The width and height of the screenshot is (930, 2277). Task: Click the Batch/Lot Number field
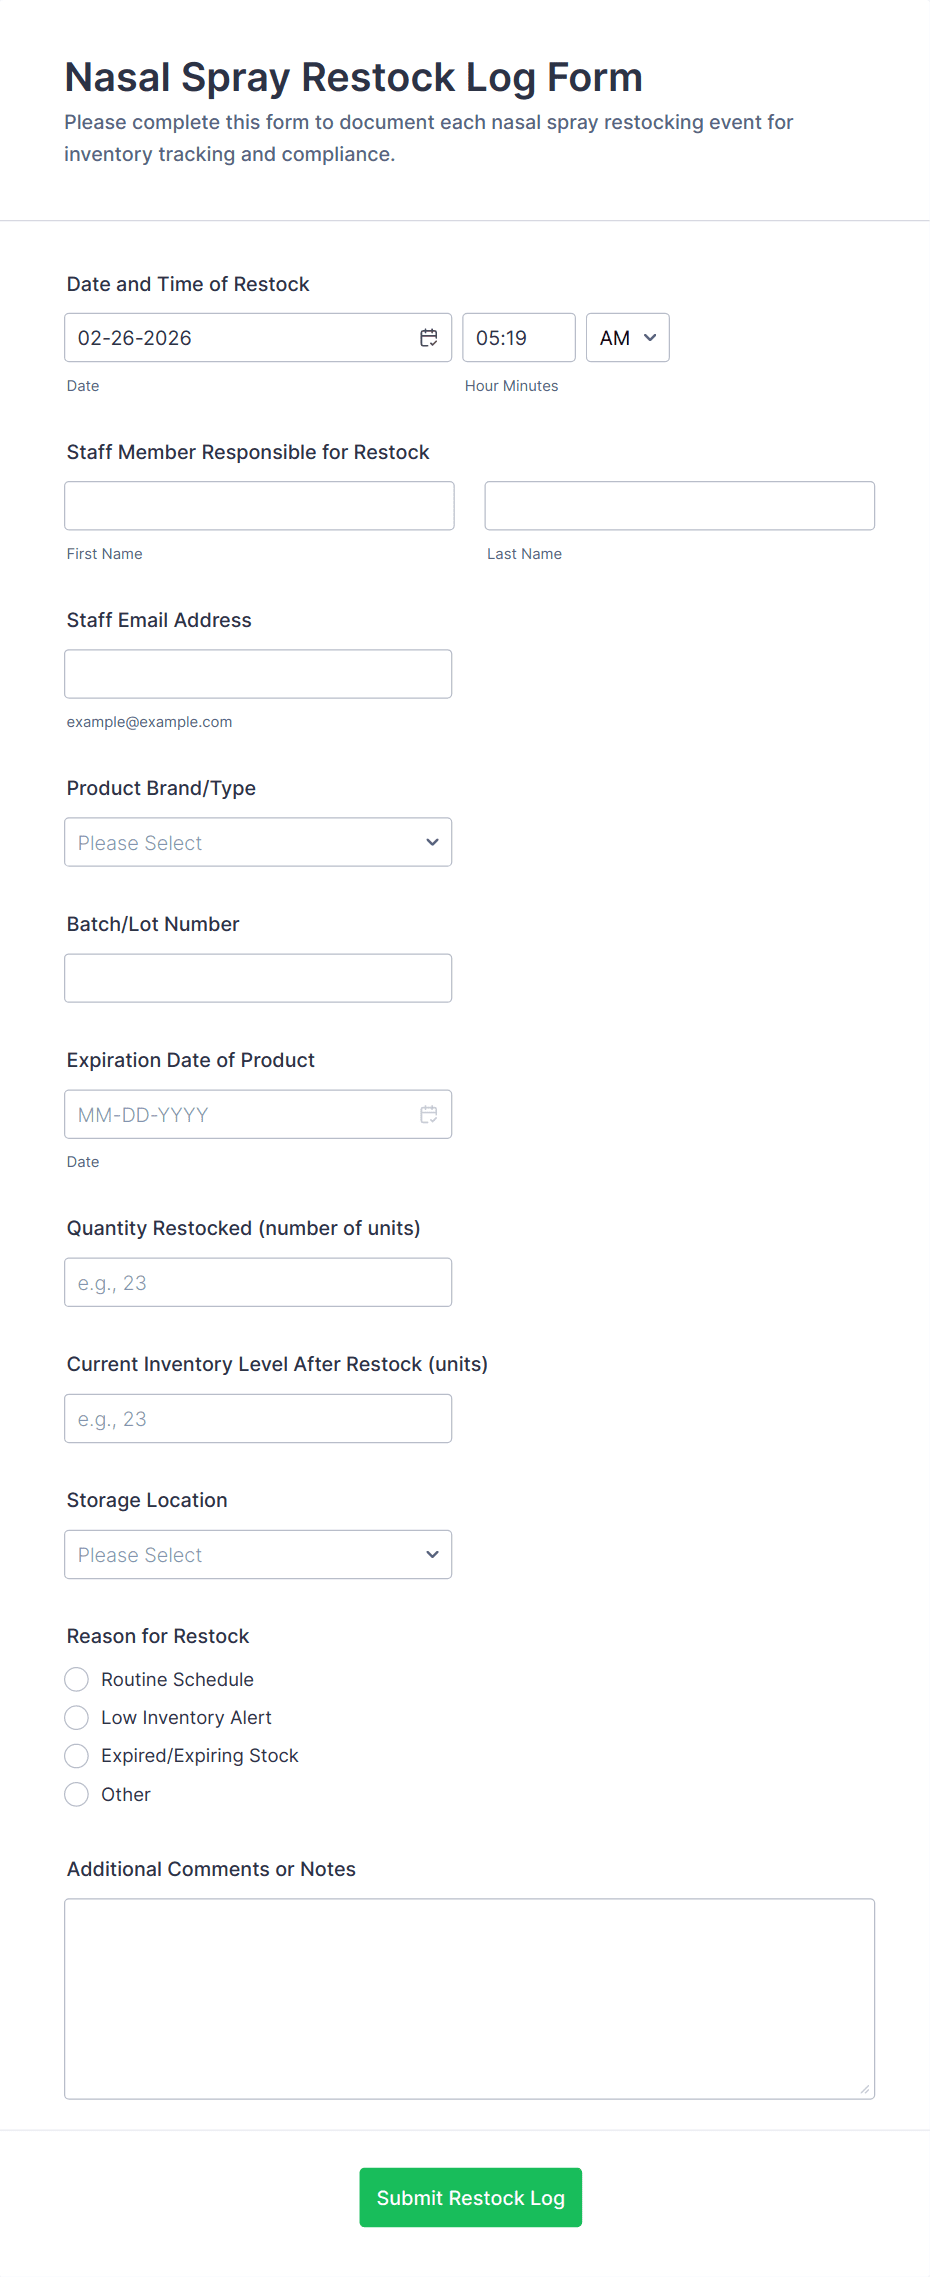click(258, 978)
